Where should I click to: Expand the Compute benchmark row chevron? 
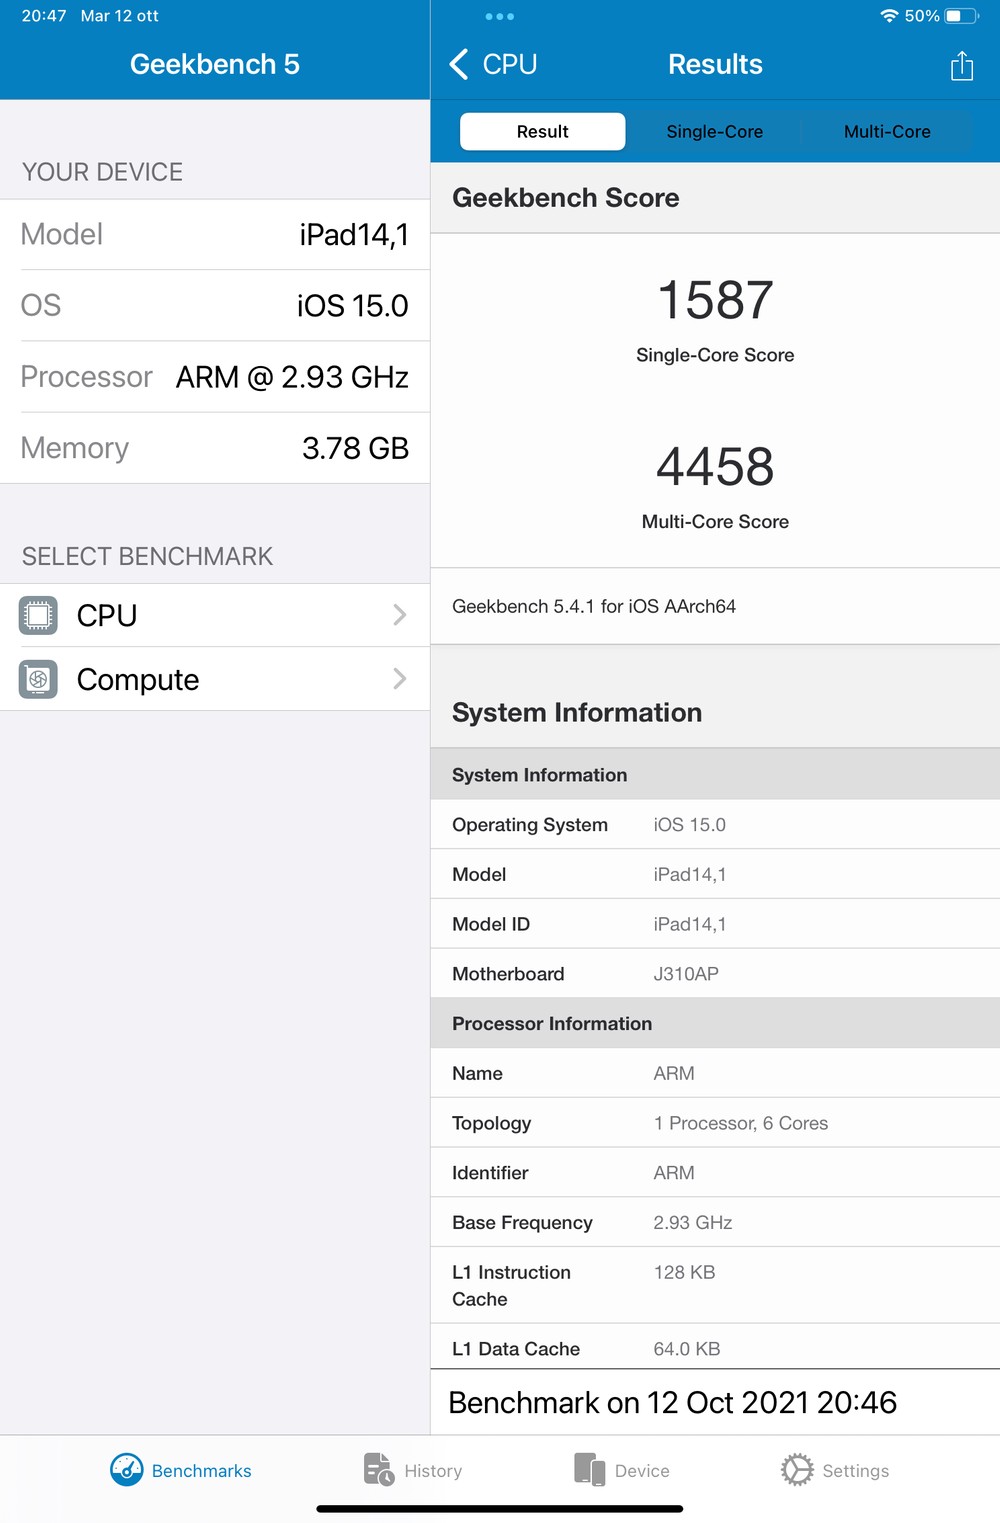click(x=400, y=679)
